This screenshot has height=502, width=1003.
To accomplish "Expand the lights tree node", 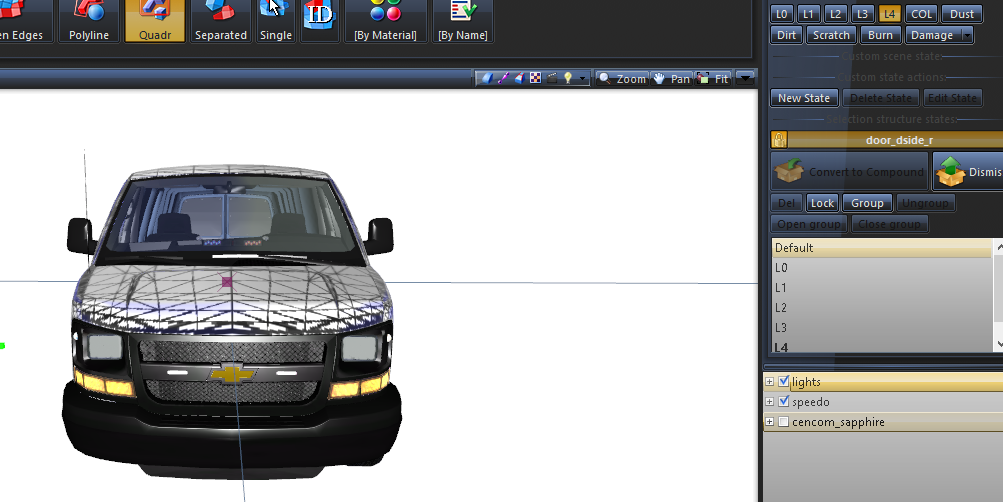I will [x=770, y=382].
